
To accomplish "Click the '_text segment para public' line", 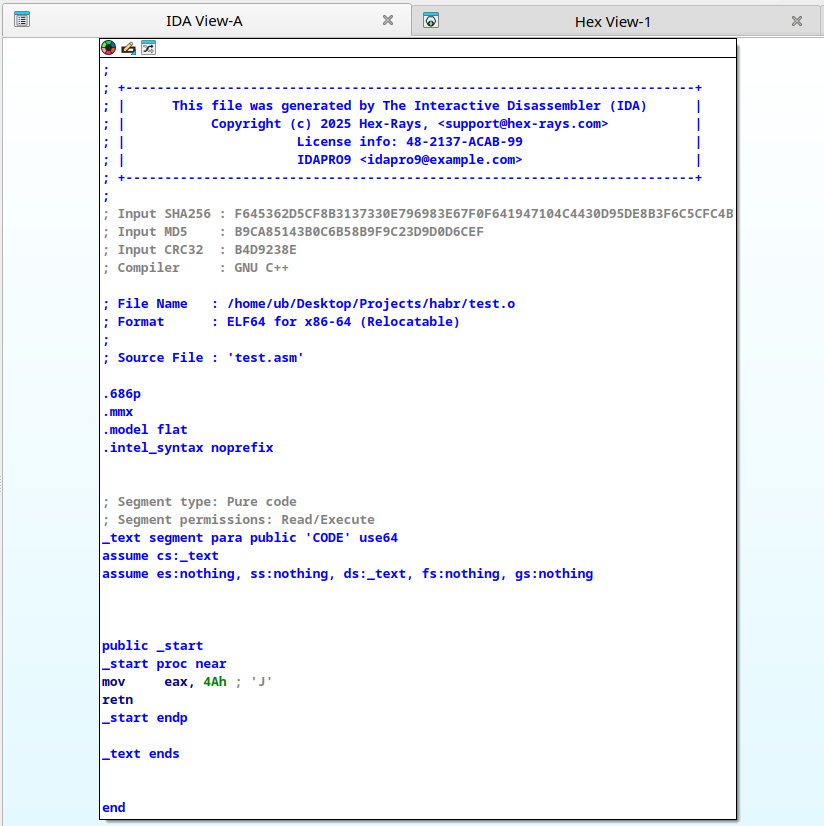I will pyautogui.click(x=250, y=538).
